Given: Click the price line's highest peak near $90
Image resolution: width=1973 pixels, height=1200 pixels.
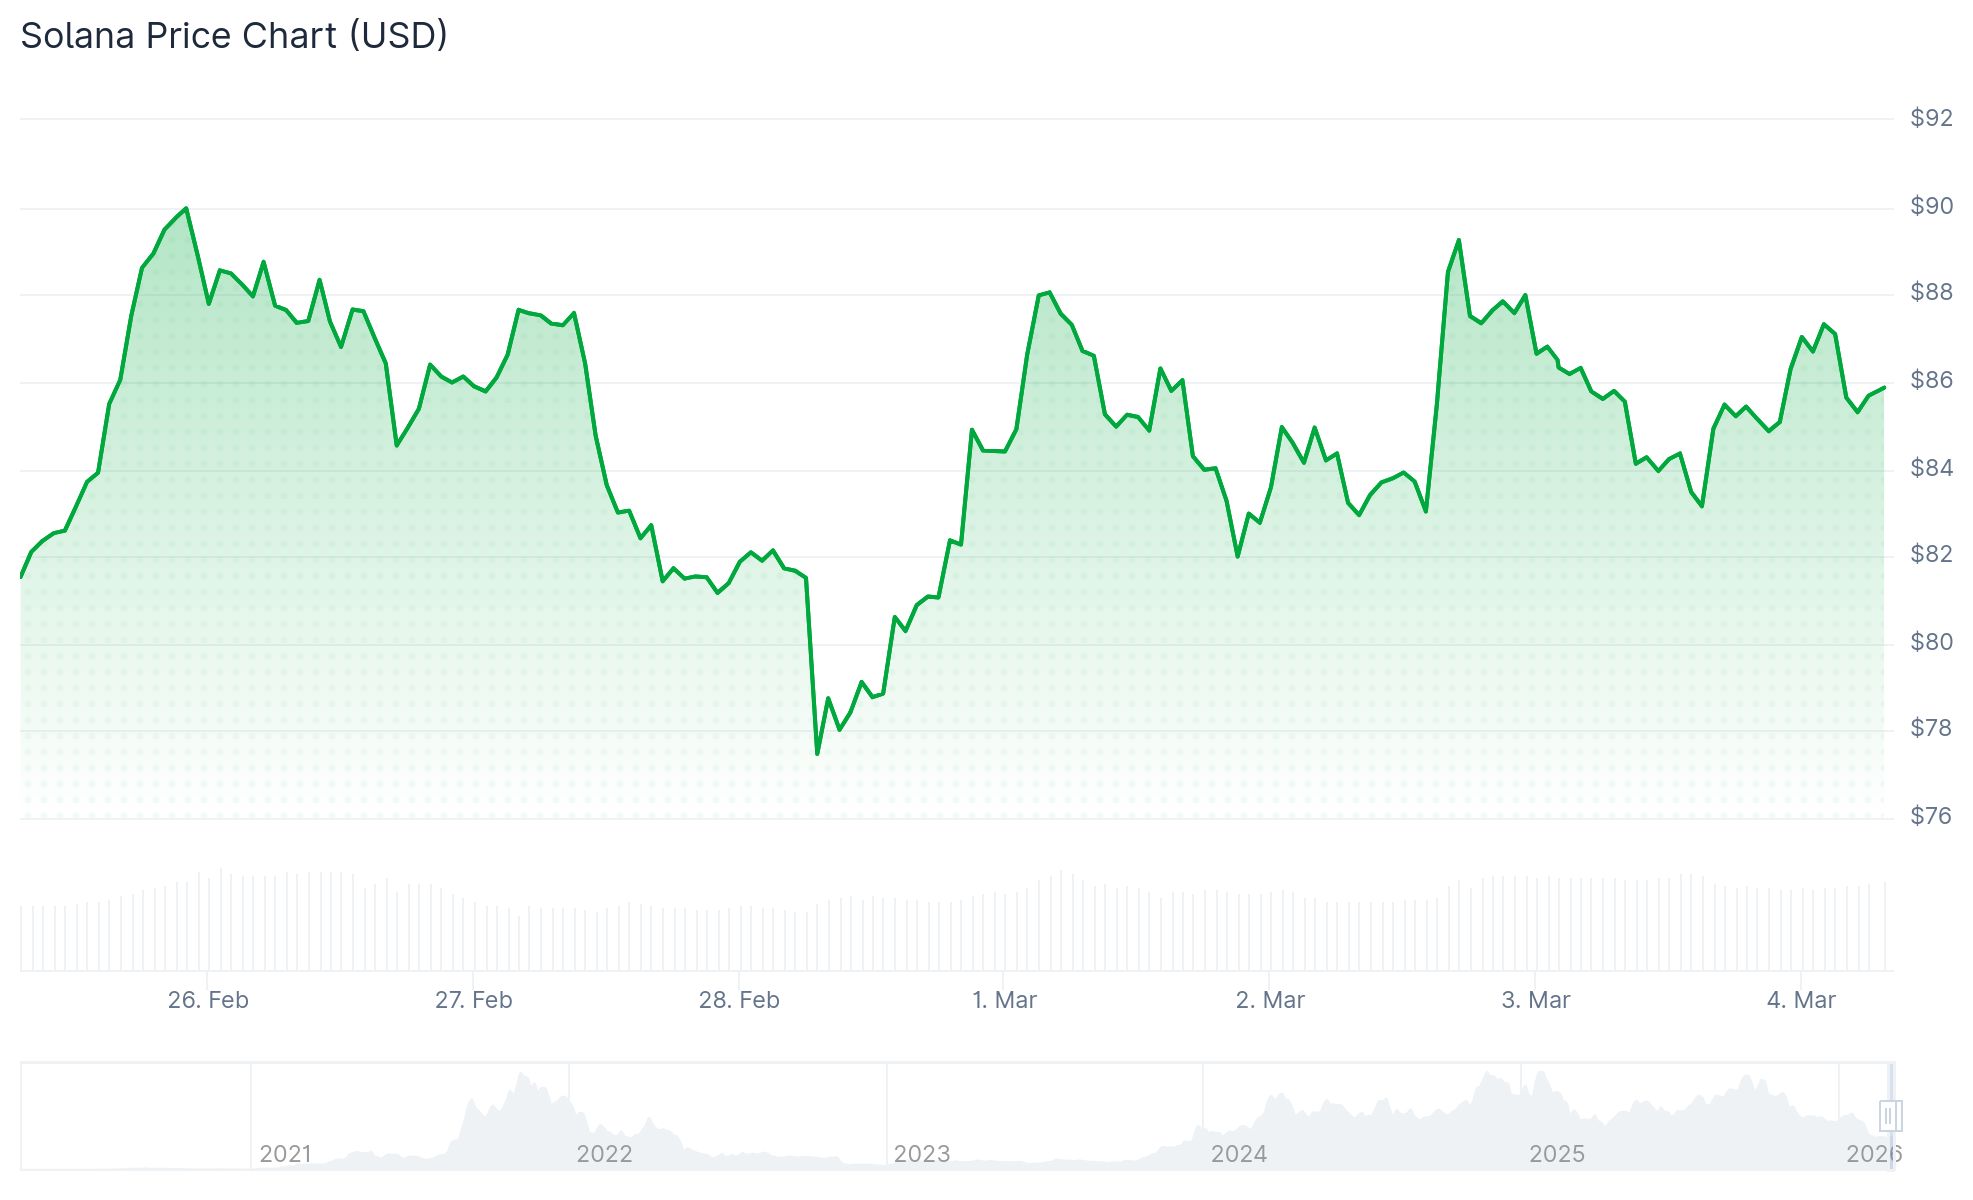Looking at the screenshot, I should pos(187,209).
